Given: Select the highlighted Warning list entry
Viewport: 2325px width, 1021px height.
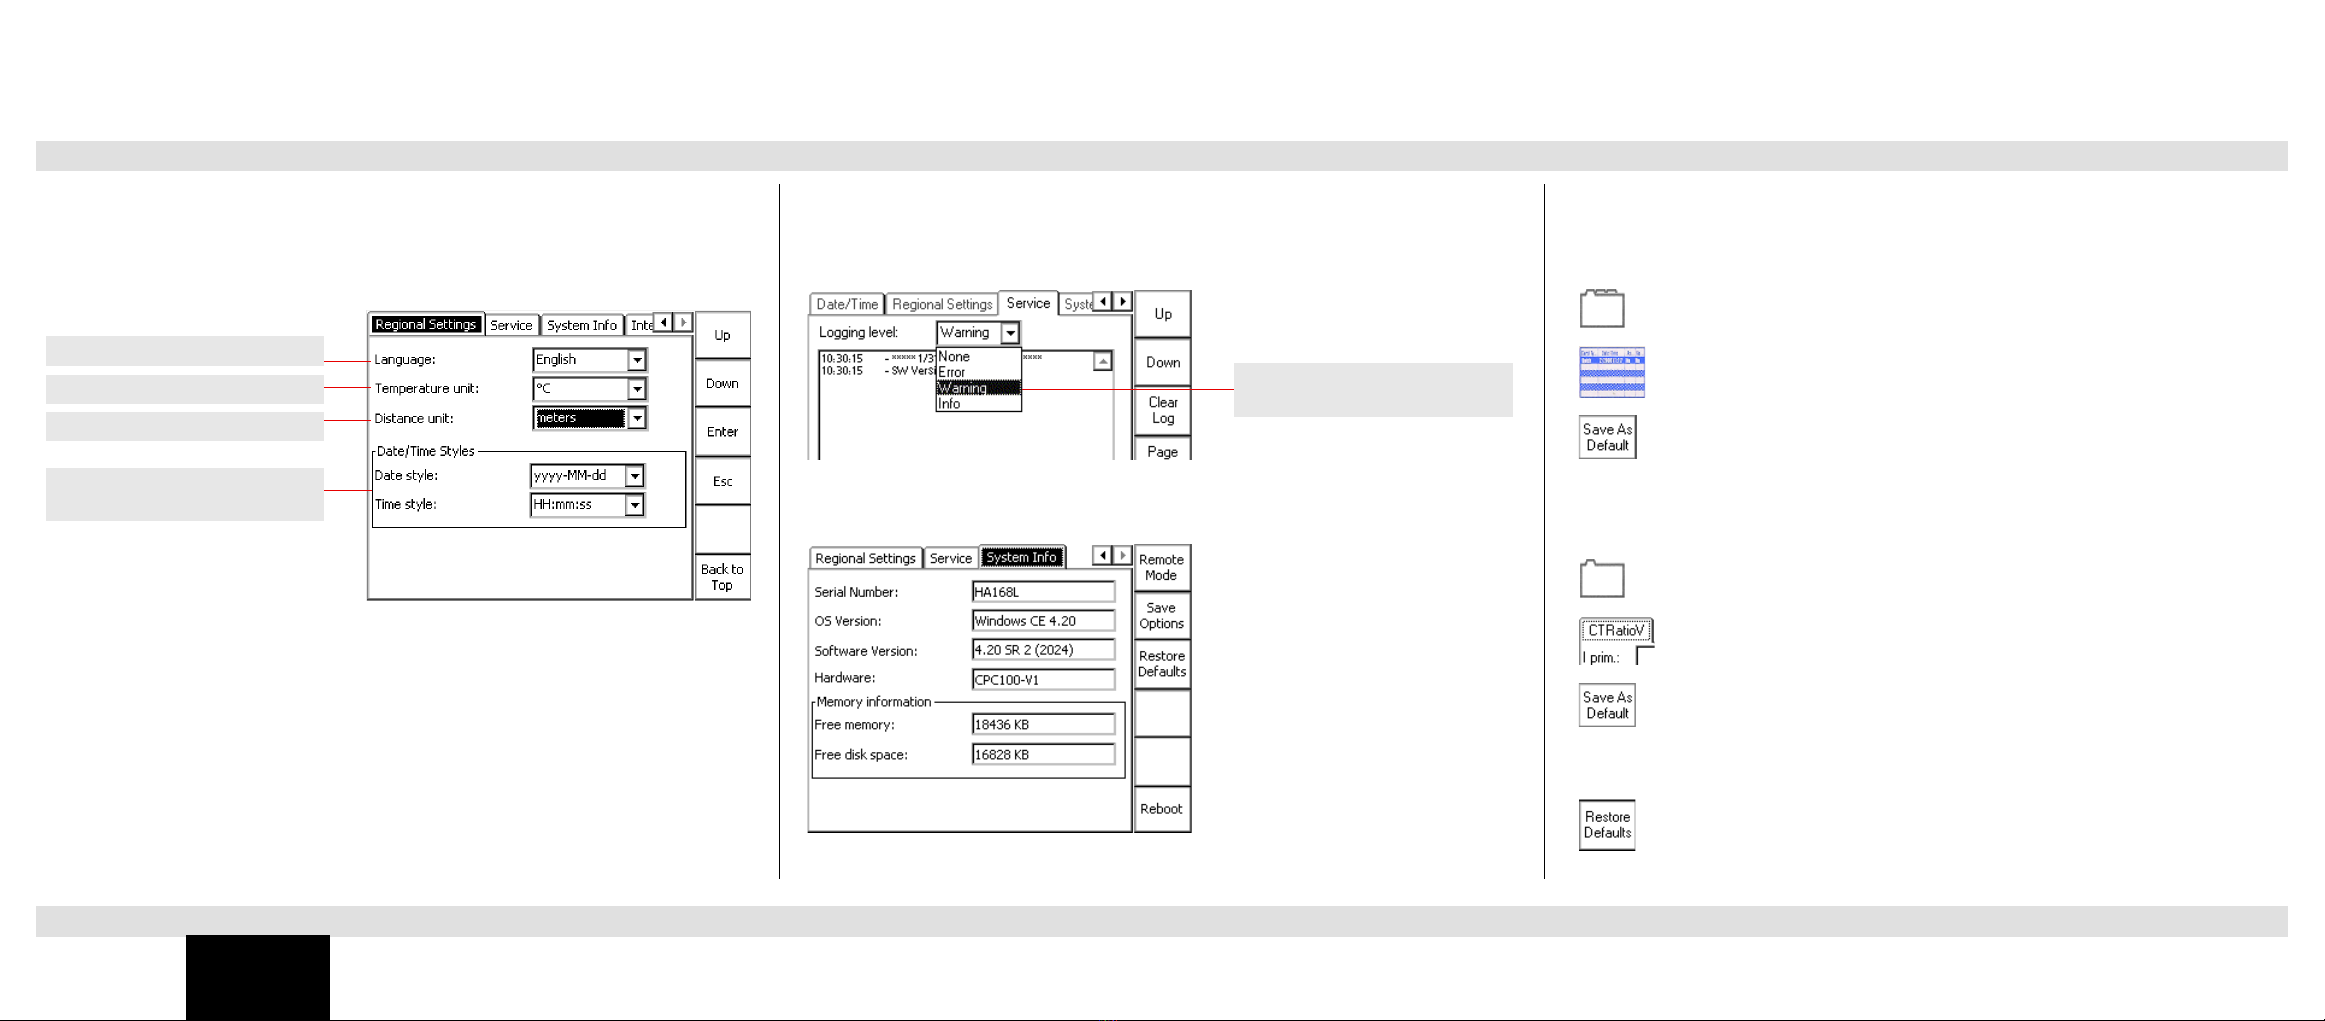Looking at the screenshot, I should (x=978, y=388).
